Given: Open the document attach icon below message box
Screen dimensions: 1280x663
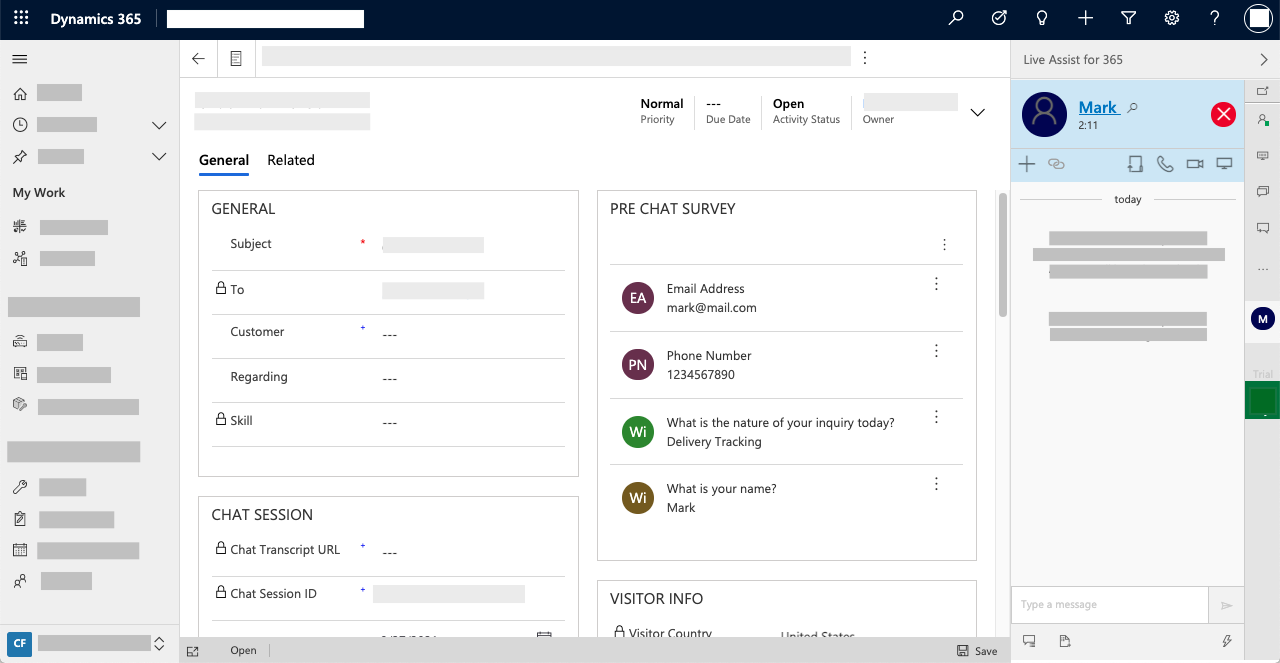Looking at the screenshot, I should [1065, 641].
